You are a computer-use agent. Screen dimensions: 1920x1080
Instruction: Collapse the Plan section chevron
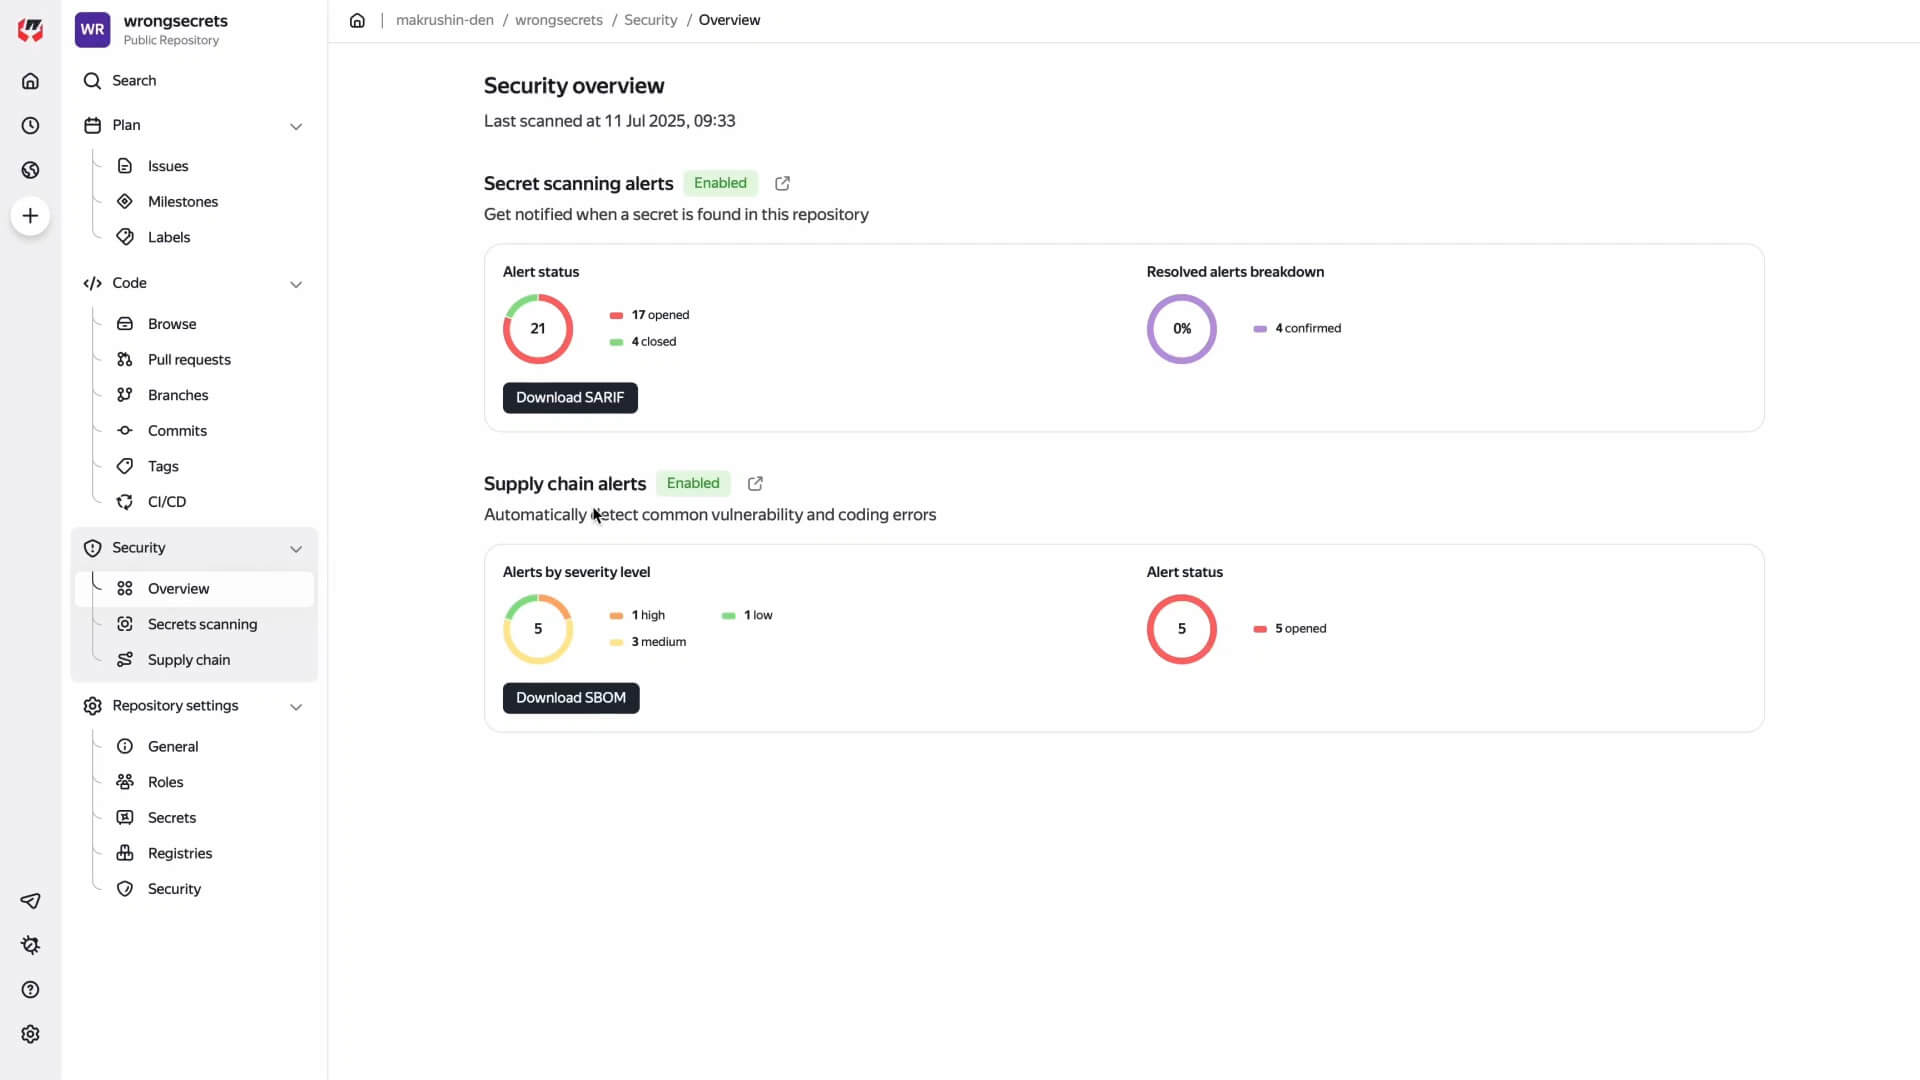296,126
